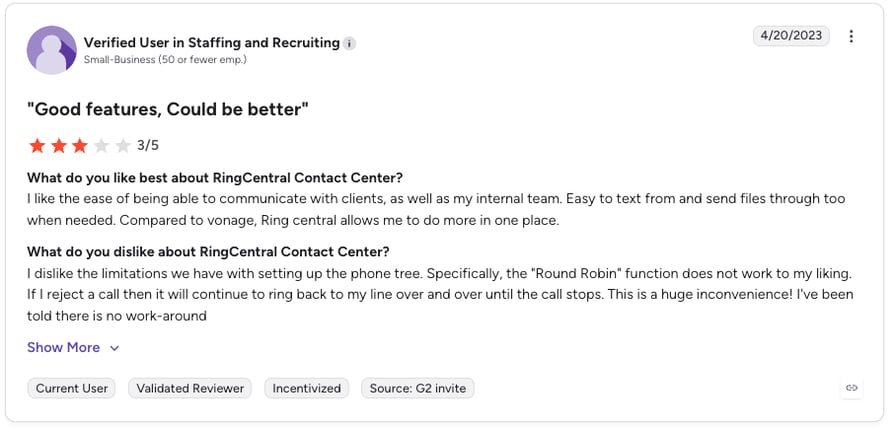Click the fifth gray rating star
The image size is (894, 429).
[x=123, y=146]
